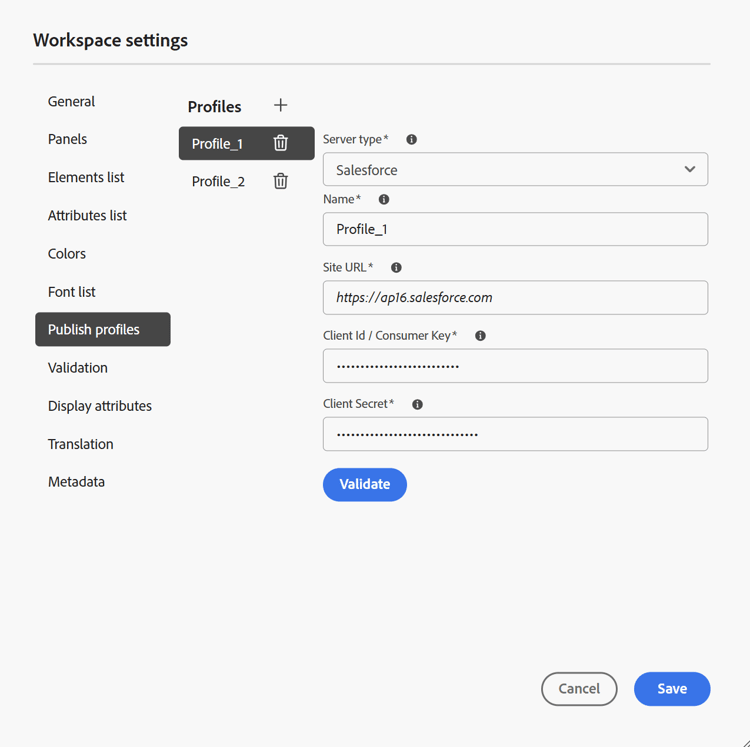Click into the Client Secret field

(x=515, y=434)
